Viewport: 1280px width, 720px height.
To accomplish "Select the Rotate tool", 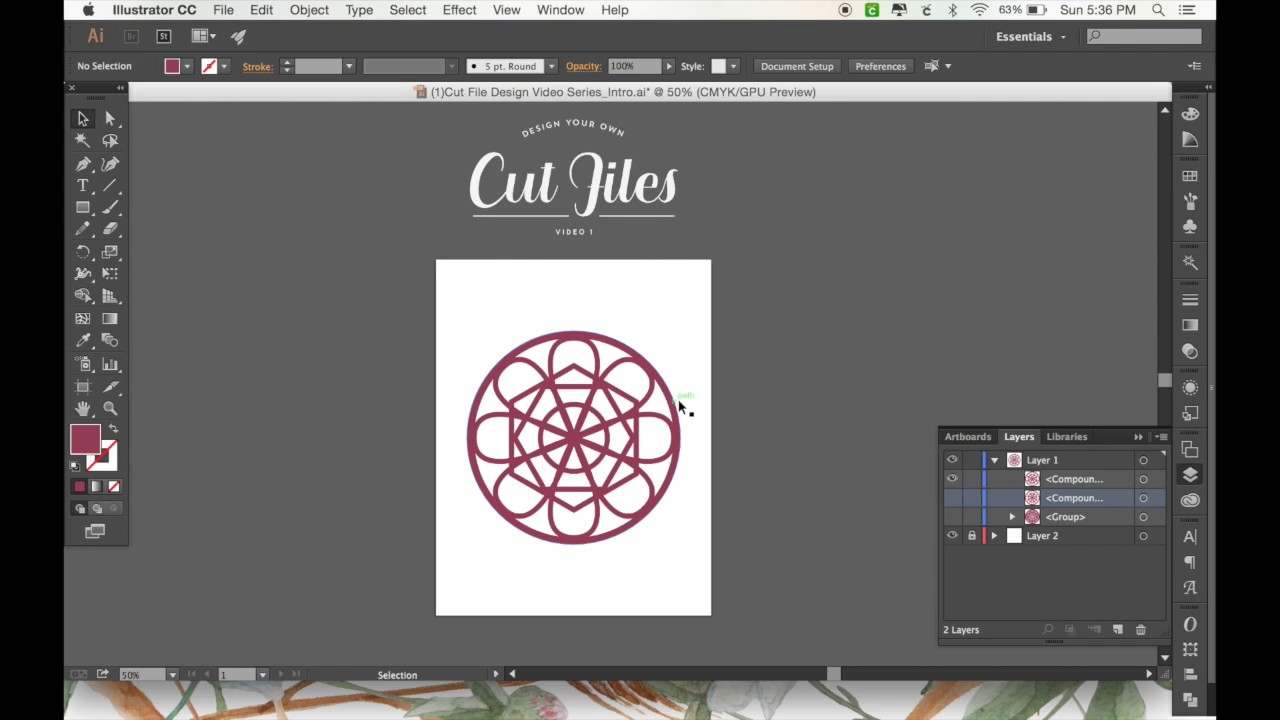I will point(83,252).
